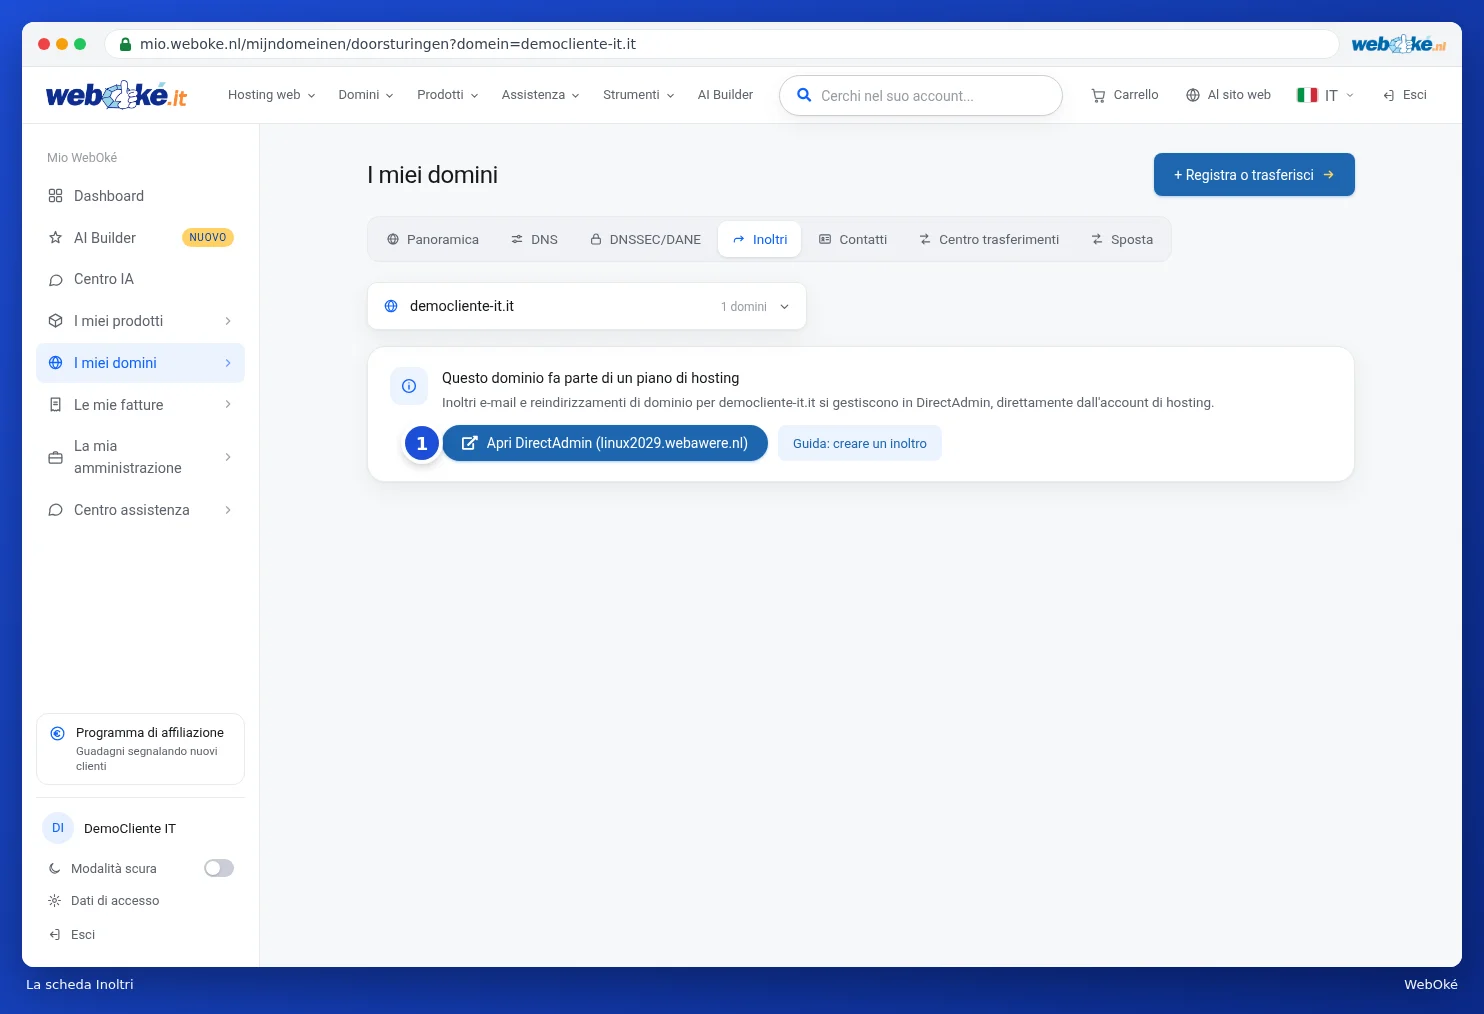1484x1014 pixels.
Task: Expand the Assistenza dropdown
Action: coord(541,95)
